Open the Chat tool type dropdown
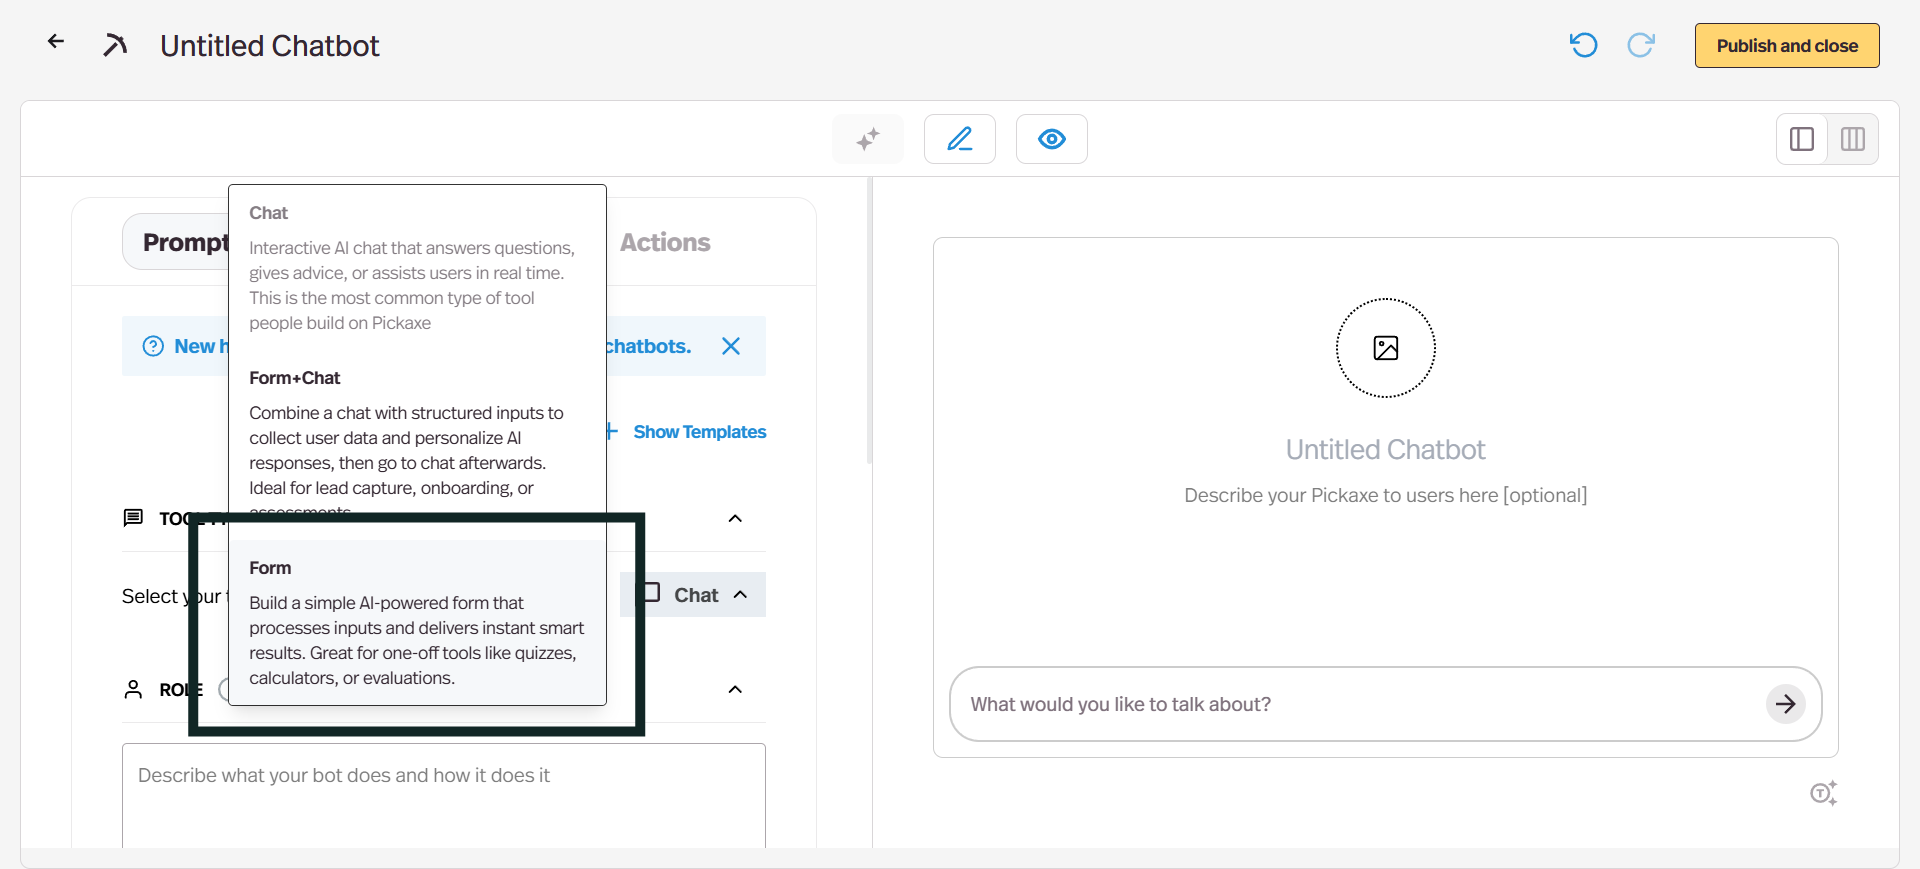 pyautogui.click(x=694, y=595)
